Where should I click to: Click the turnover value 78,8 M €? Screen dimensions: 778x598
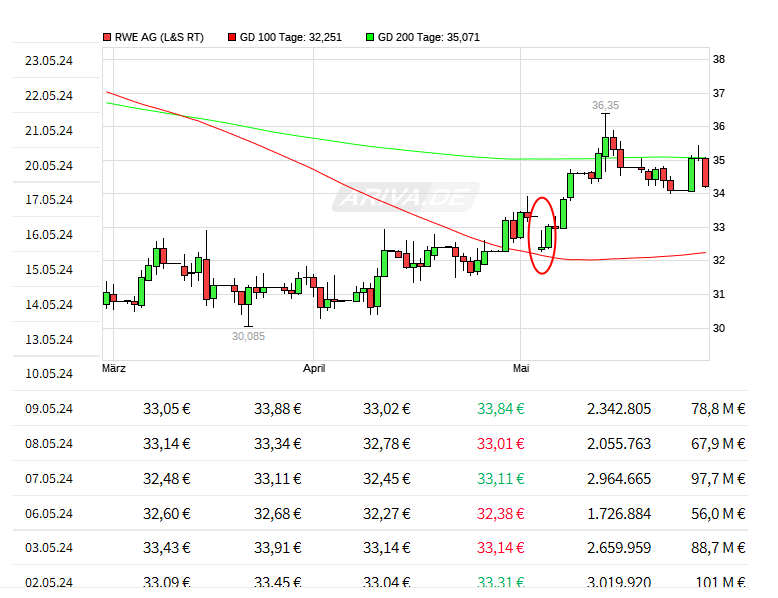pos(718,408)
